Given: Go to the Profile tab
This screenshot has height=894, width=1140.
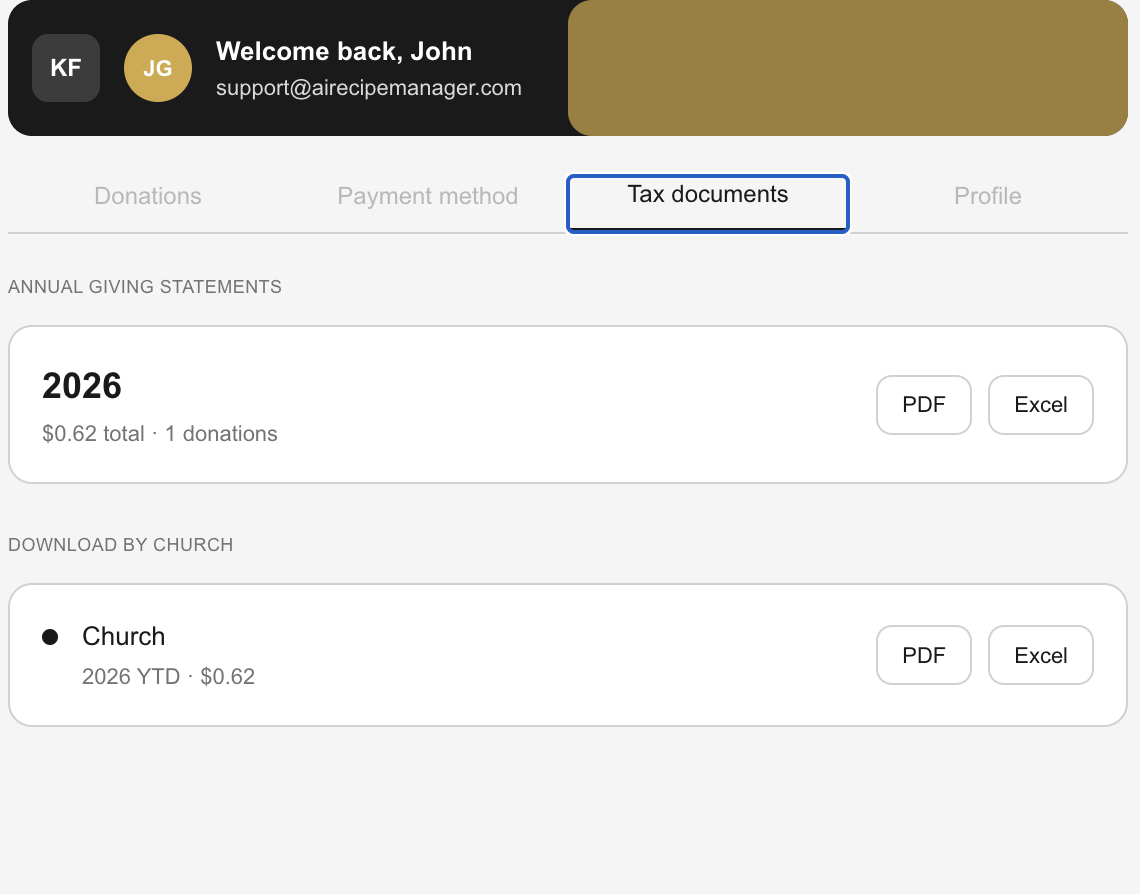Looking at the screenshot, I should [x=987, y=196].
